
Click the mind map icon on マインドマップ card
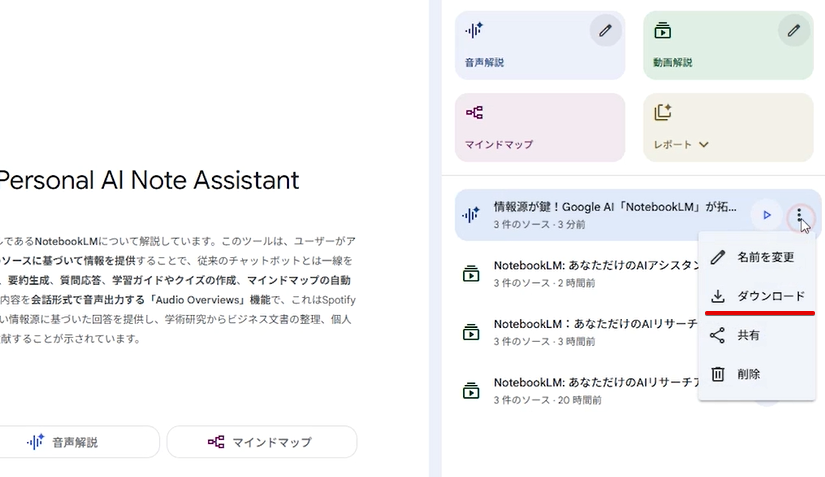pos(474,113)
